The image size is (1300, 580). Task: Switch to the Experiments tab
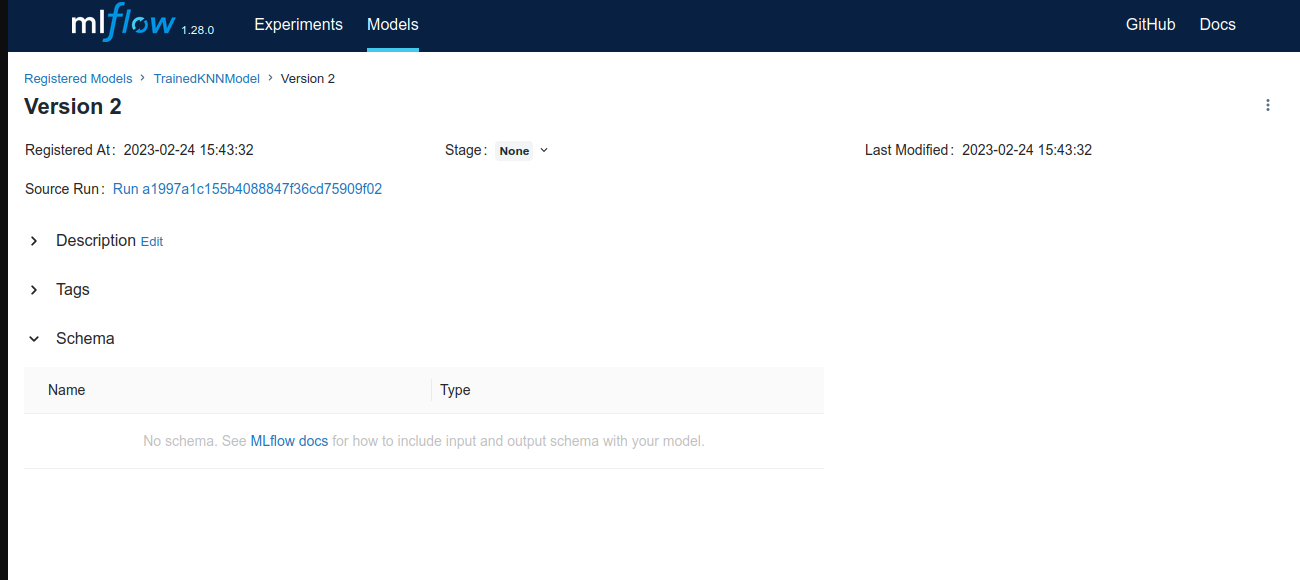tap(298, 24)
